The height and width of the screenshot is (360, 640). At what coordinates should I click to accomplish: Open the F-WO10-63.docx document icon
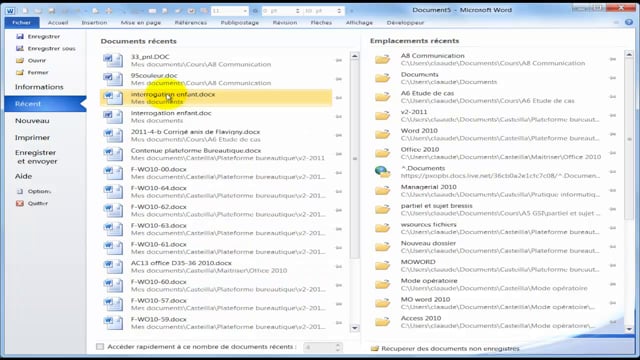pos(113,229)
